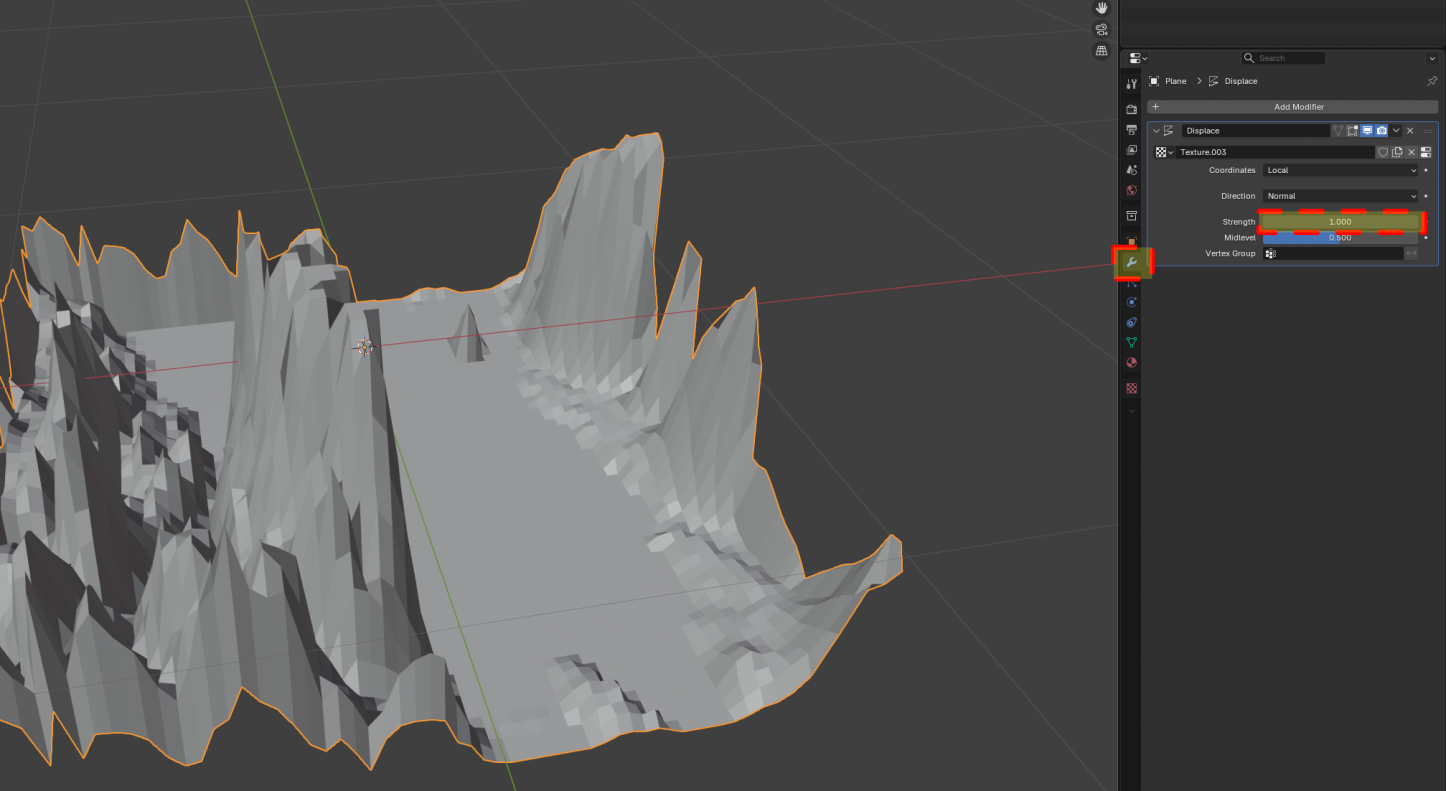Toggle modifier show in edit mode
Viewport: 1446px width, 791px height.
point(1352,131)
